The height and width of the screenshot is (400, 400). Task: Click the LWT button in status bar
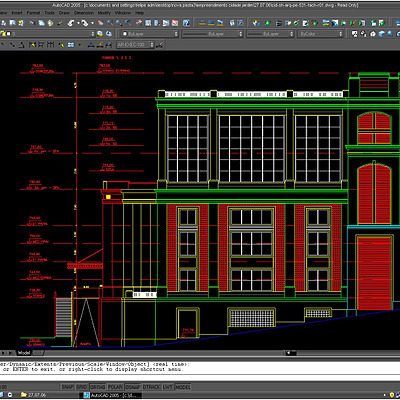click(167, 387)
